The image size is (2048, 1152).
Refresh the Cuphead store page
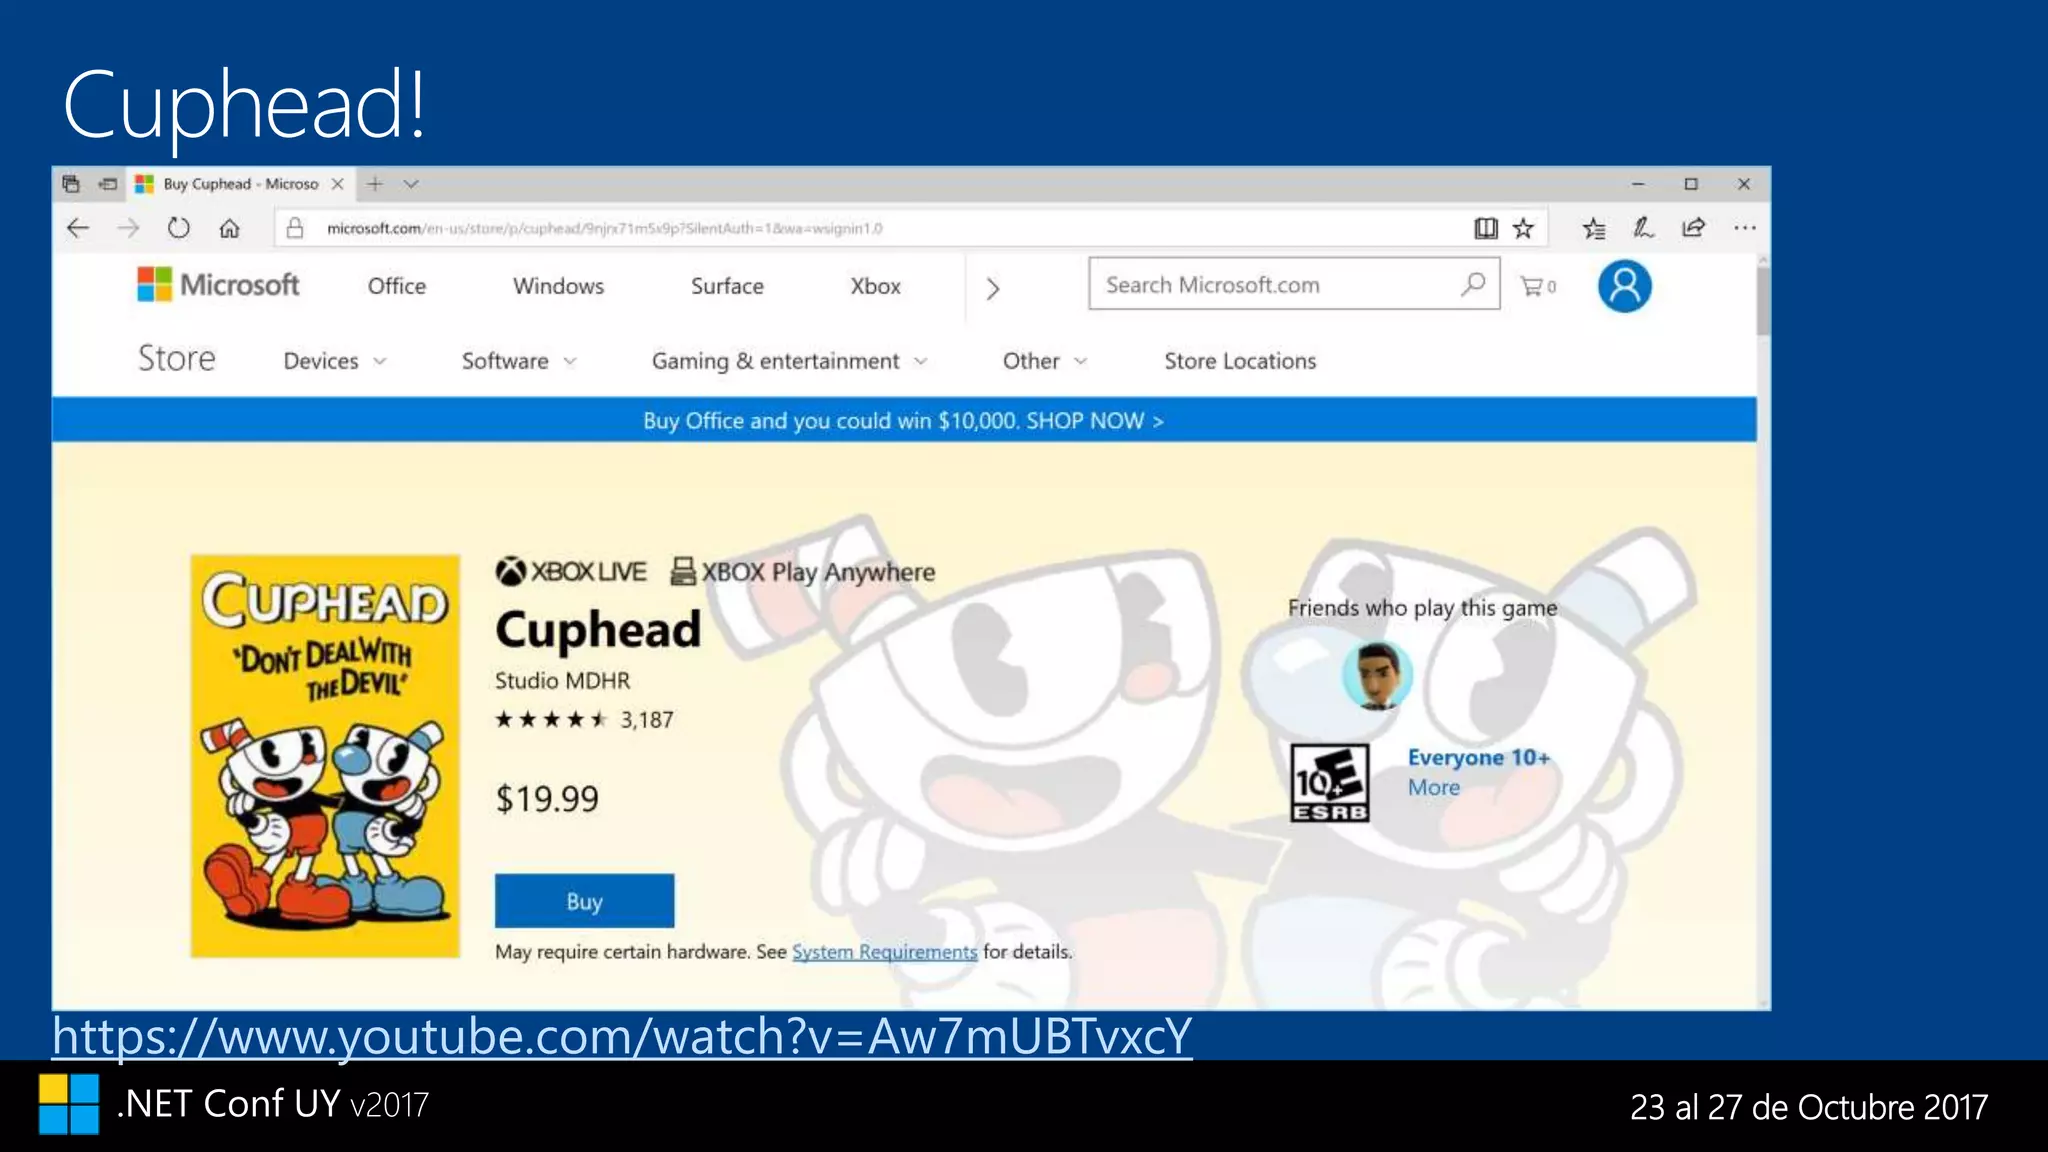[x=179, y=228]
